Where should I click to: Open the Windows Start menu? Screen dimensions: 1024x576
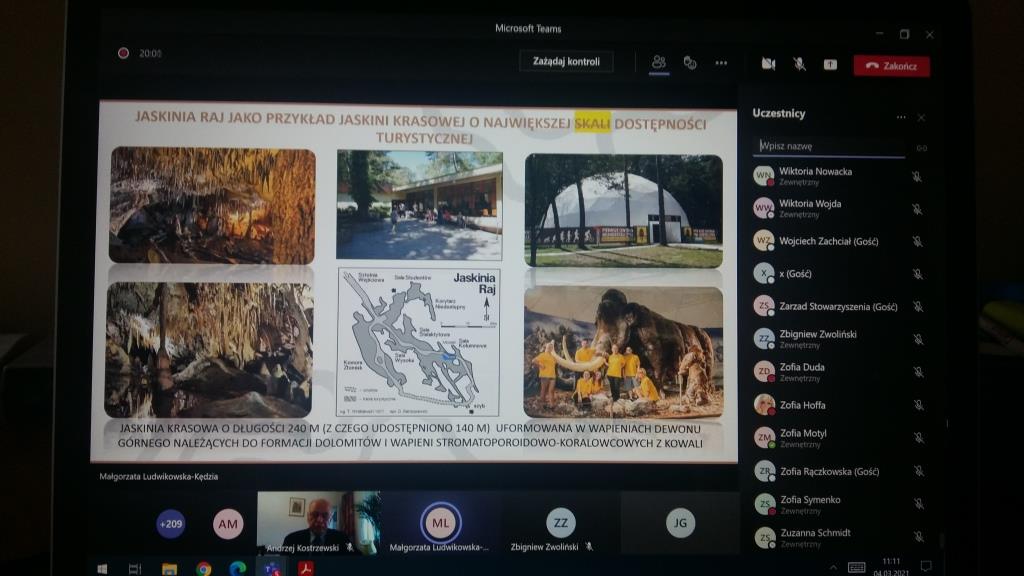coord(102,568)
